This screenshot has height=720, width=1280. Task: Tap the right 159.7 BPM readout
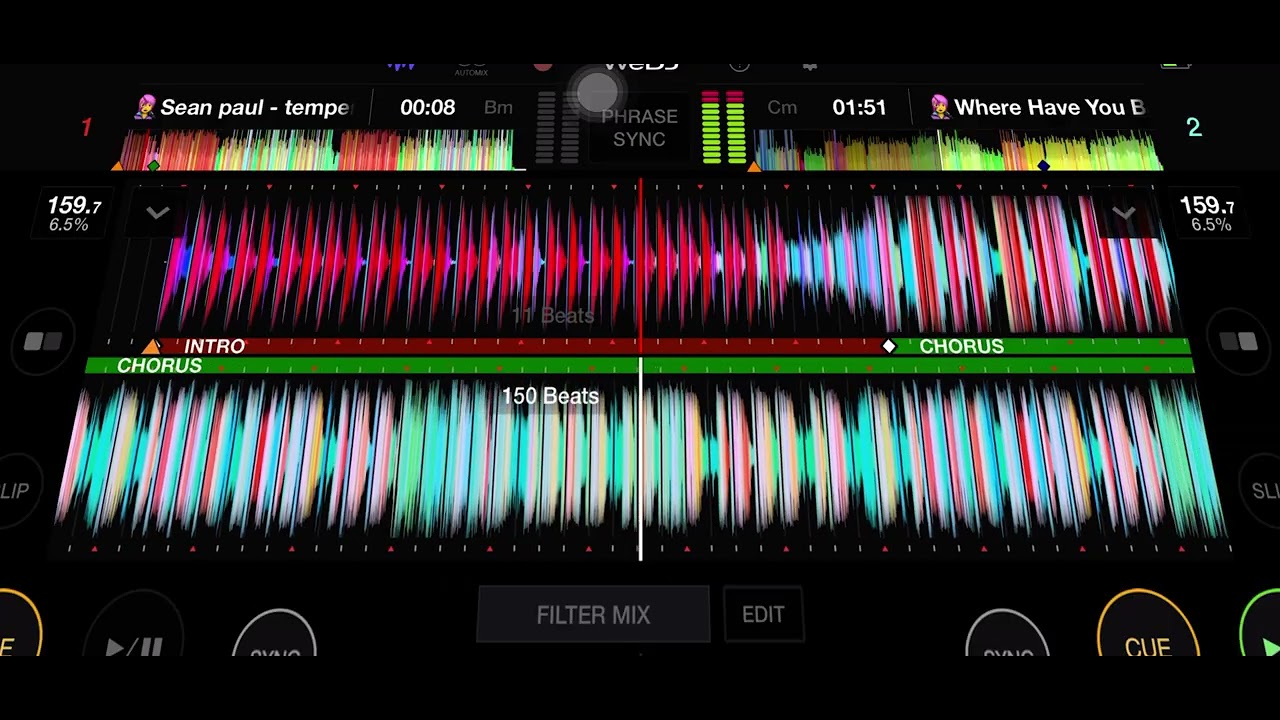(1207, 206)
